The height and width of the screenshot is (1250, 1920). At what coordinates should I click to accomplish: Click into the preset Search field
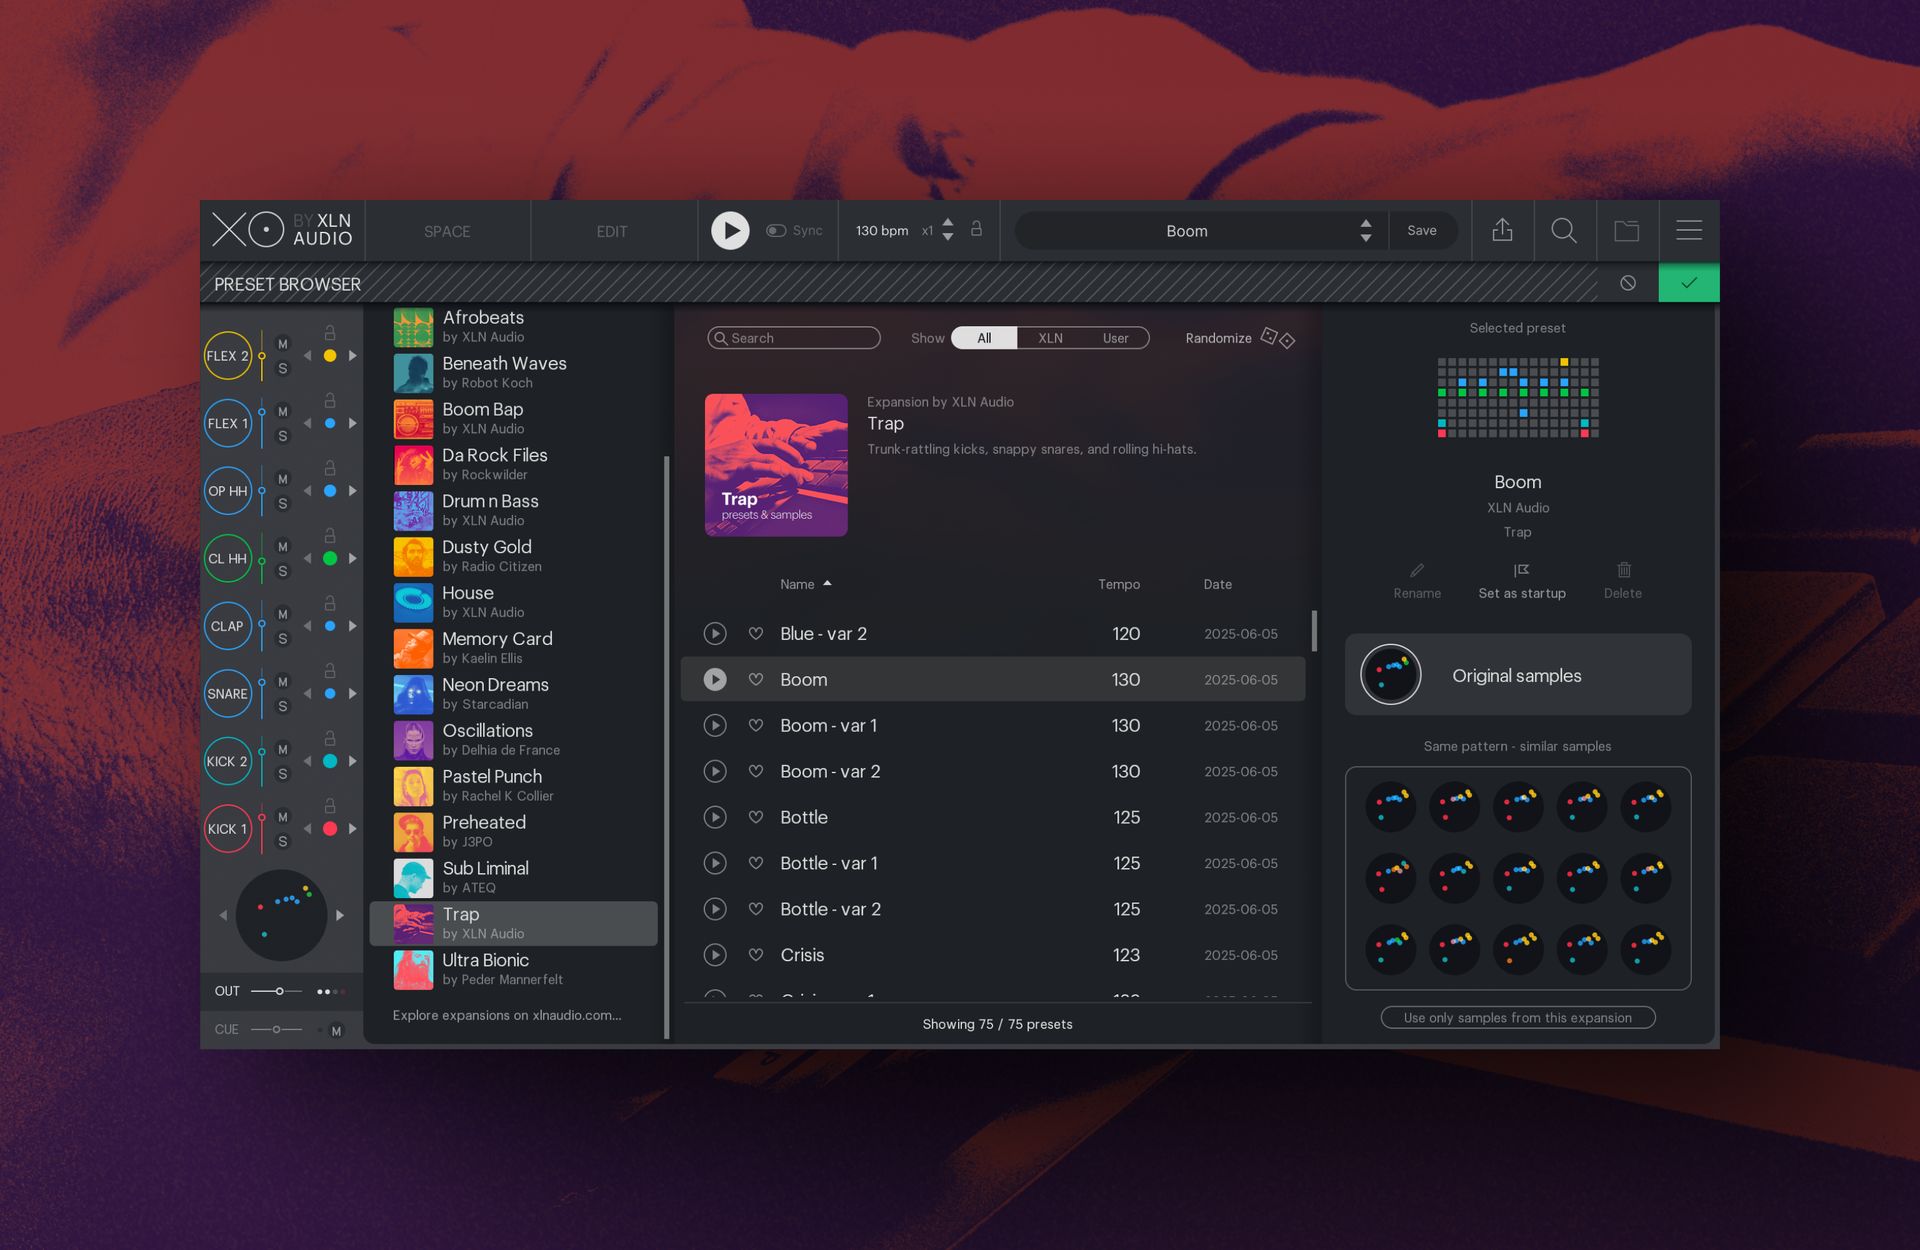794,338
